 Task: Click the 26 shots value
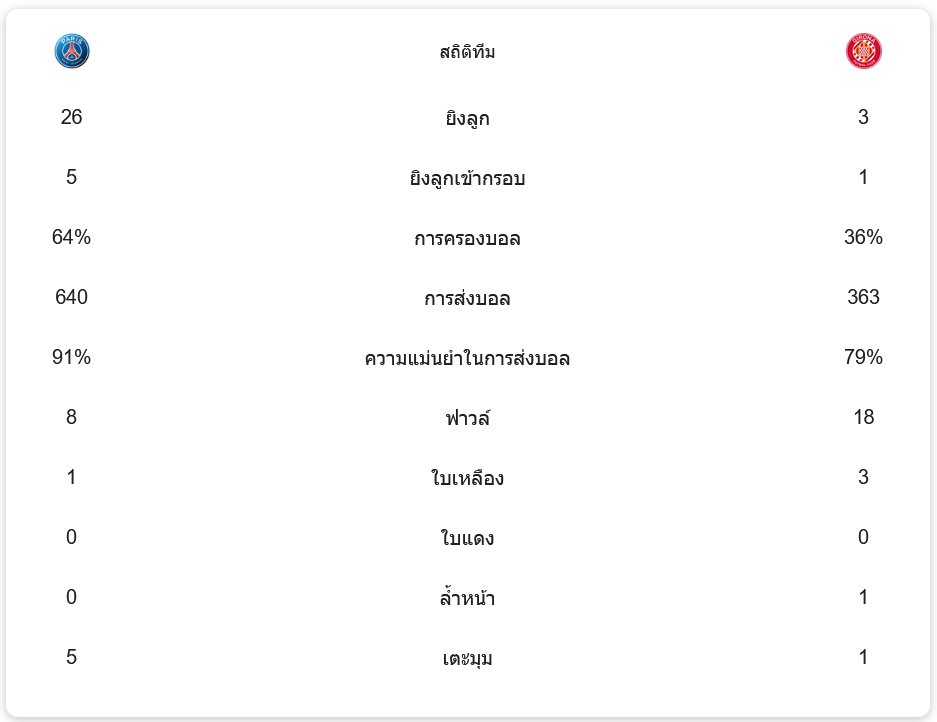(x=72, y=117)
